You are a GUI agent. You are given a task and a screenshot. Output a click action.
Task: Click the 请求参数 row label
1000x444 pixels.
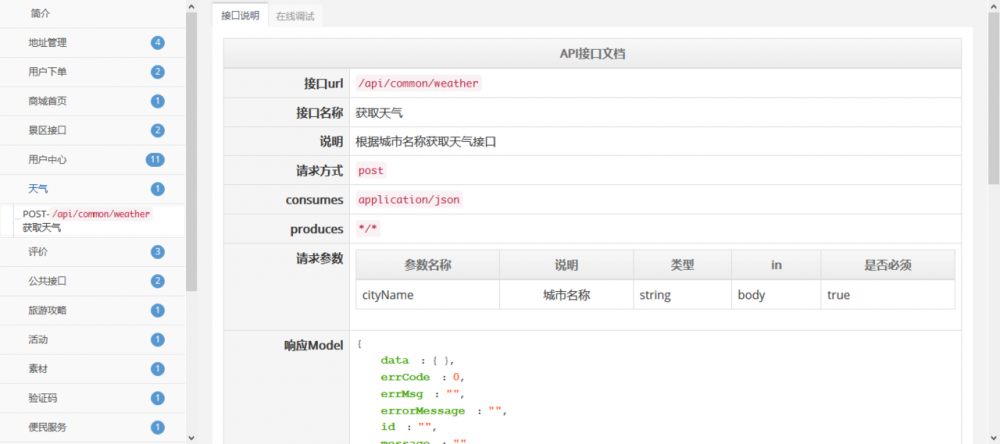tap(319, 258)
